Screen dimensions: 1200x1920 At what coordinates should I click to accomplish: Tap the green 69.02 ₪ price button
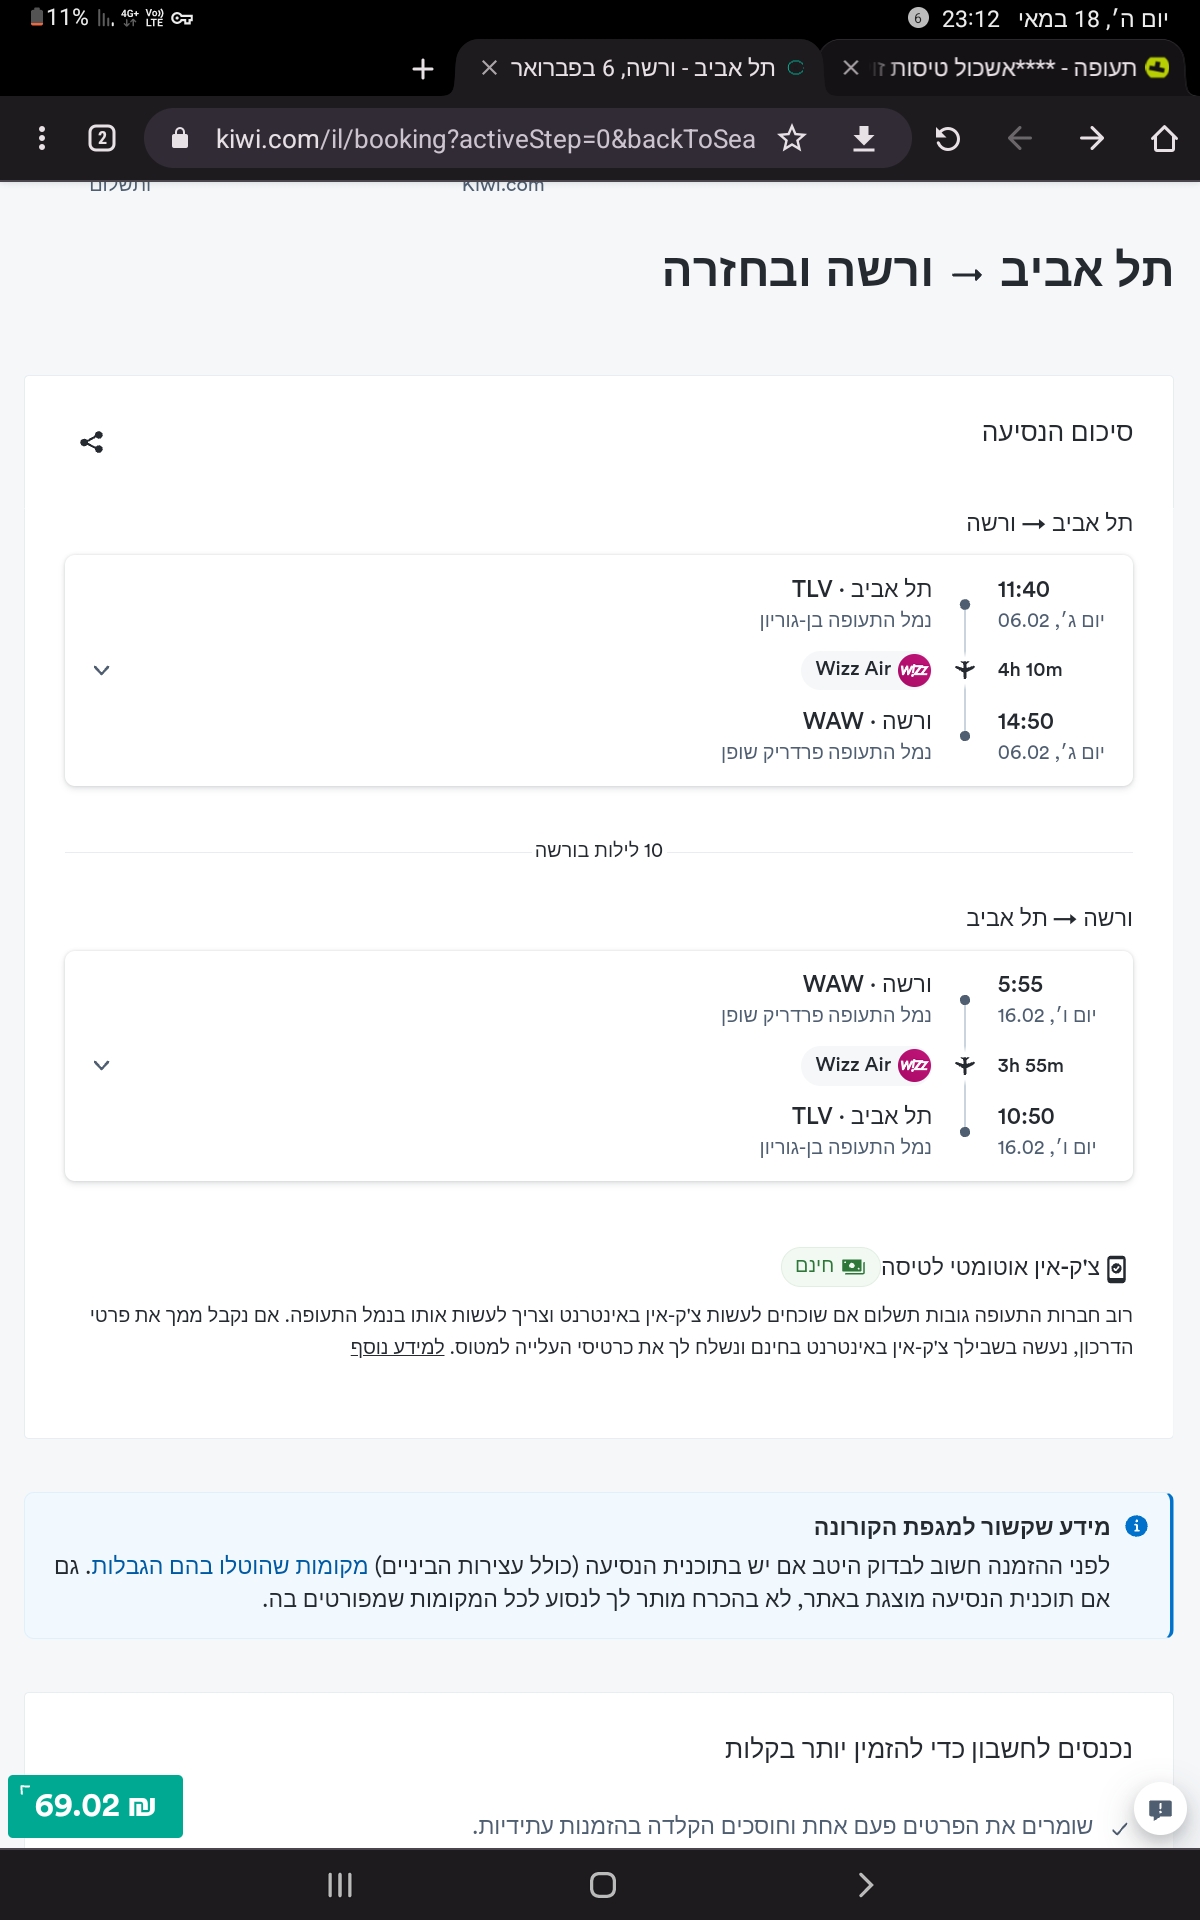pos(95,1806)
